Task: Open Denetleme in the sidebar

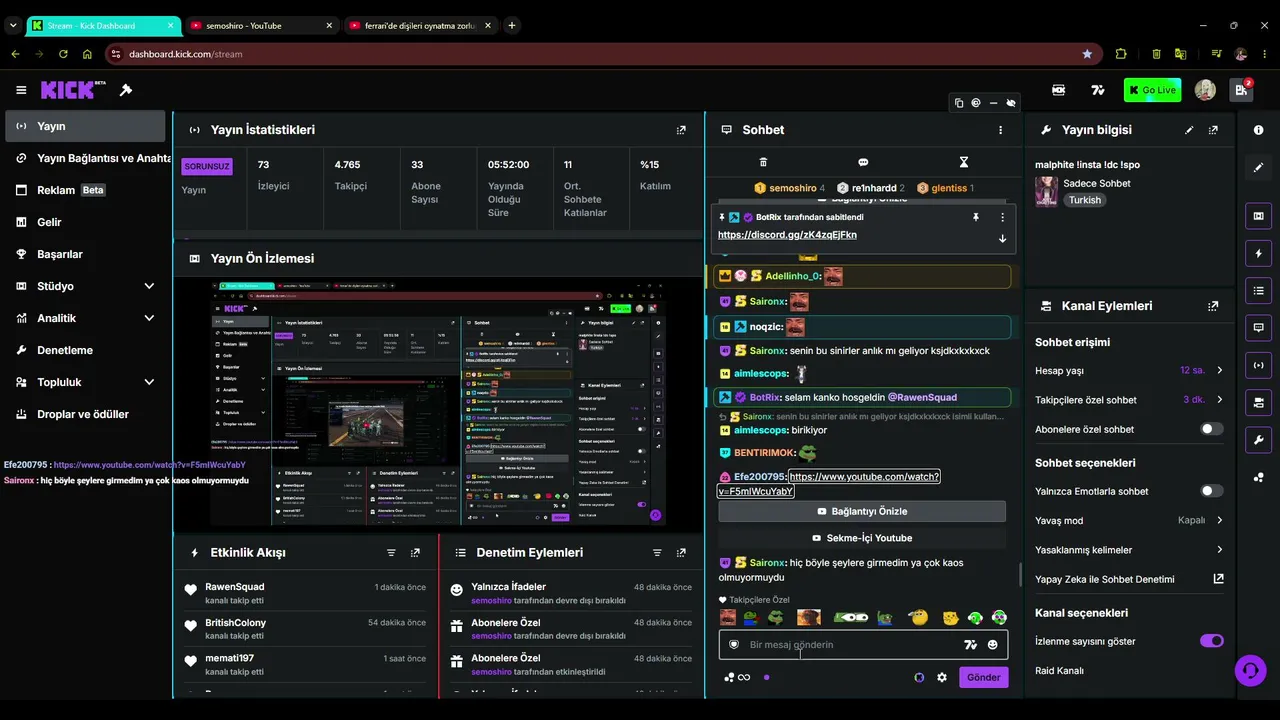Action: point(85,350)
